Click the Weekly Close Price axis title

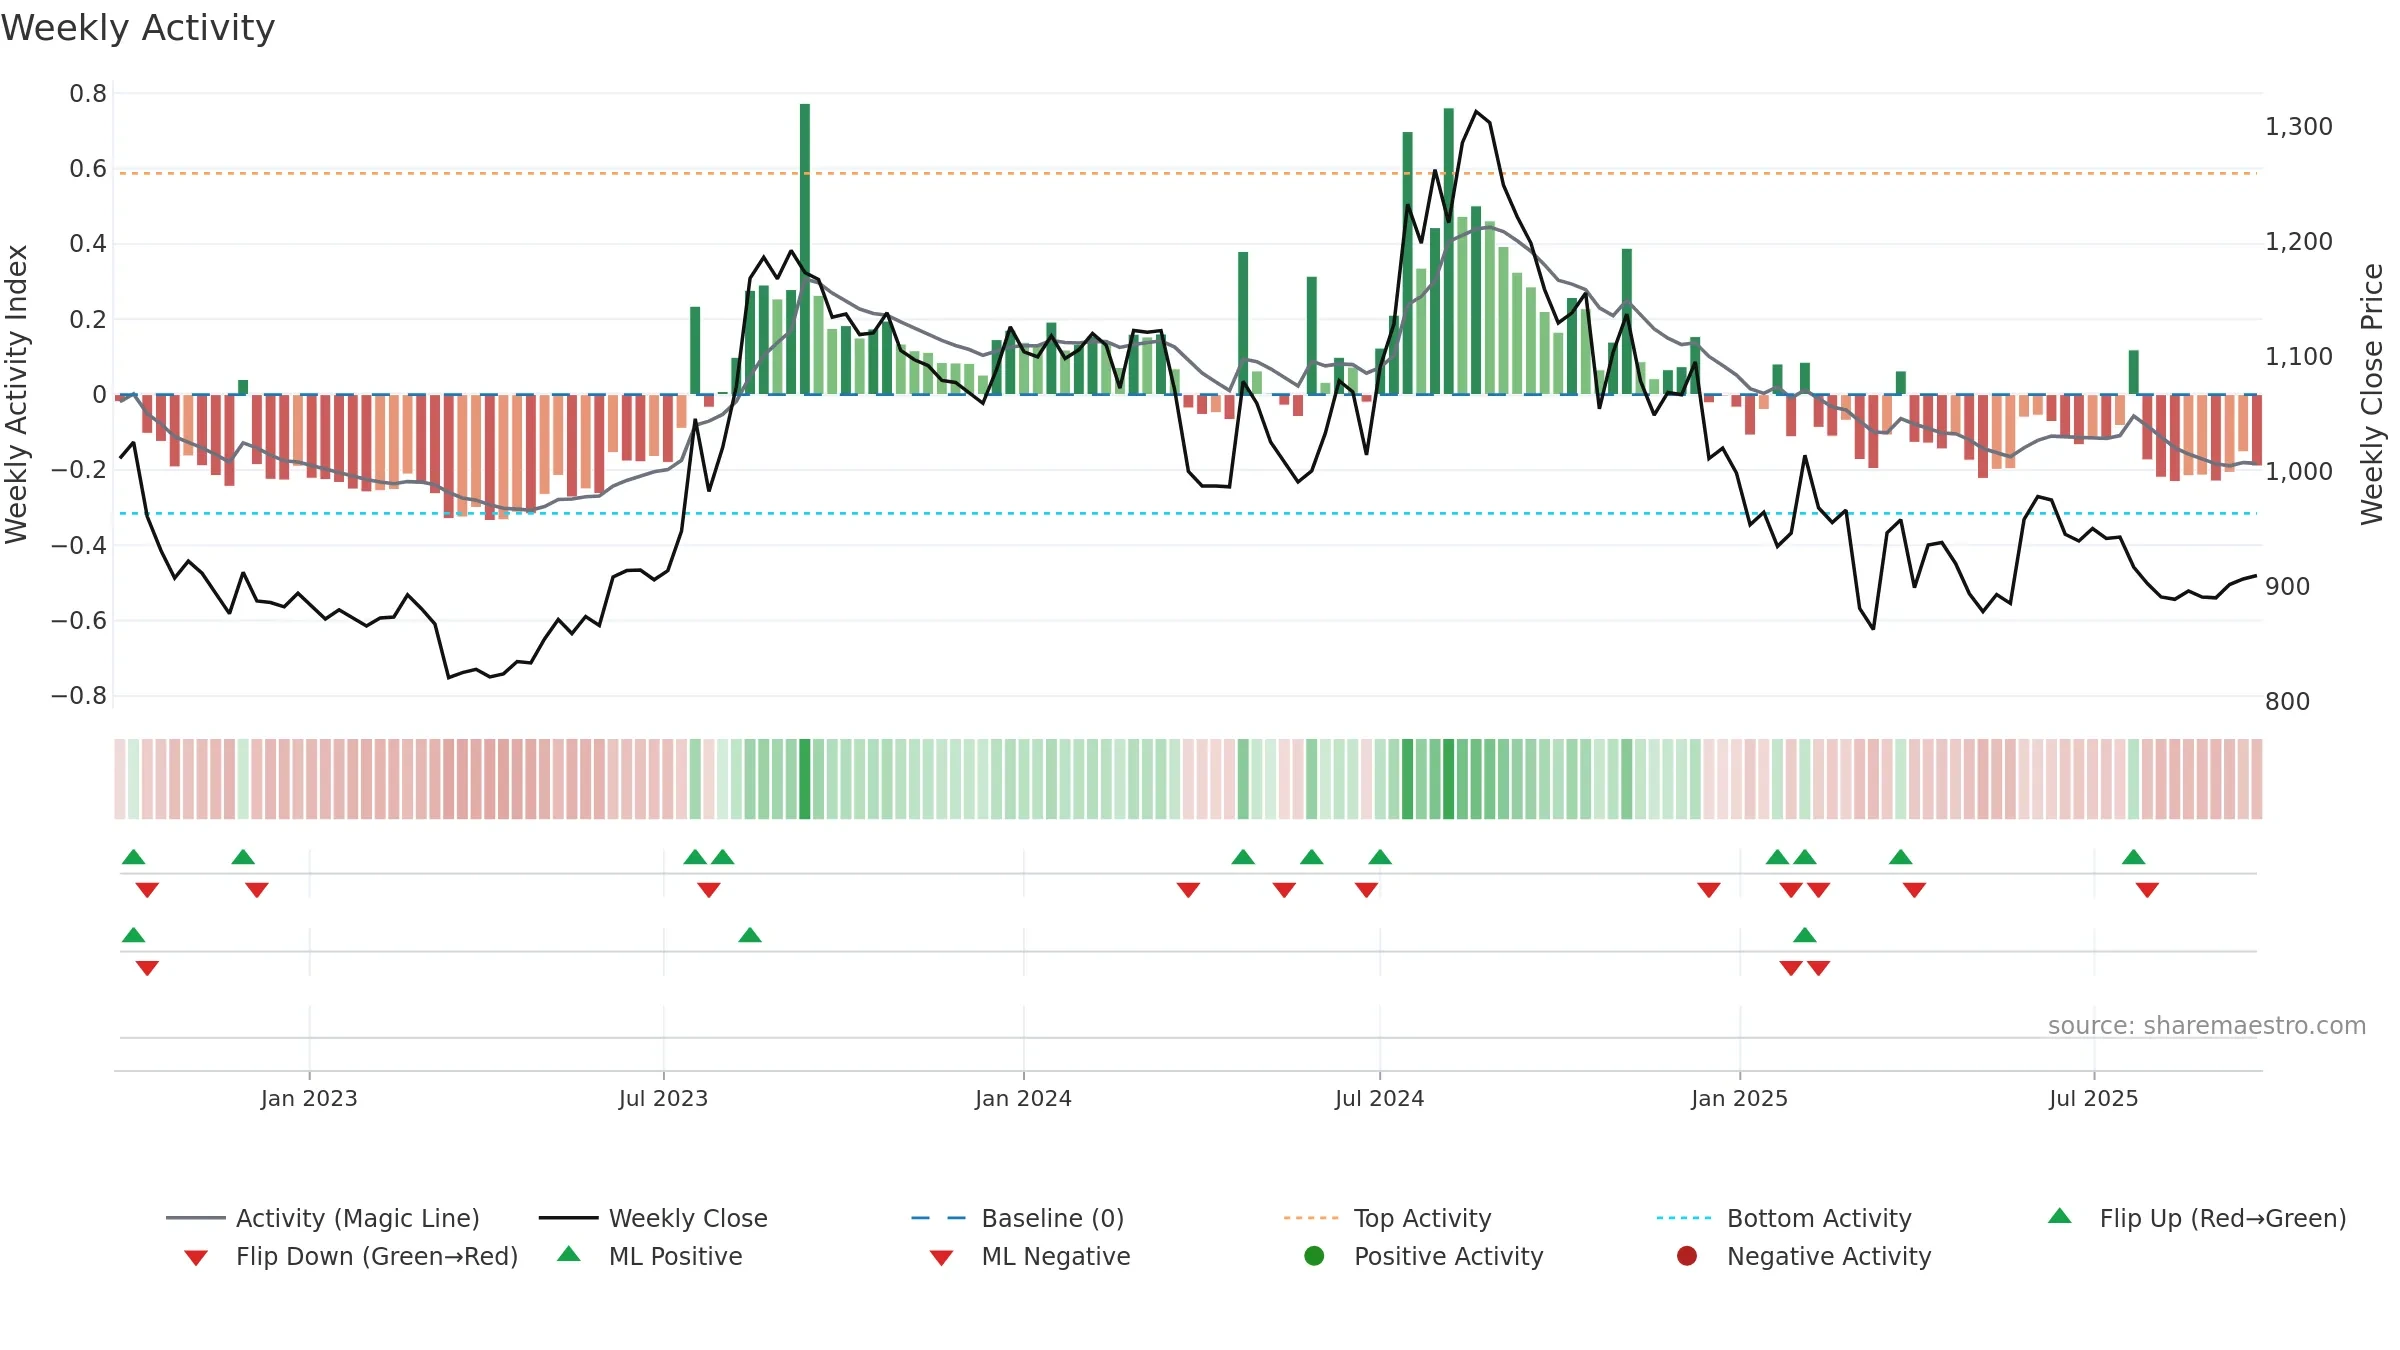(2372, 394)
